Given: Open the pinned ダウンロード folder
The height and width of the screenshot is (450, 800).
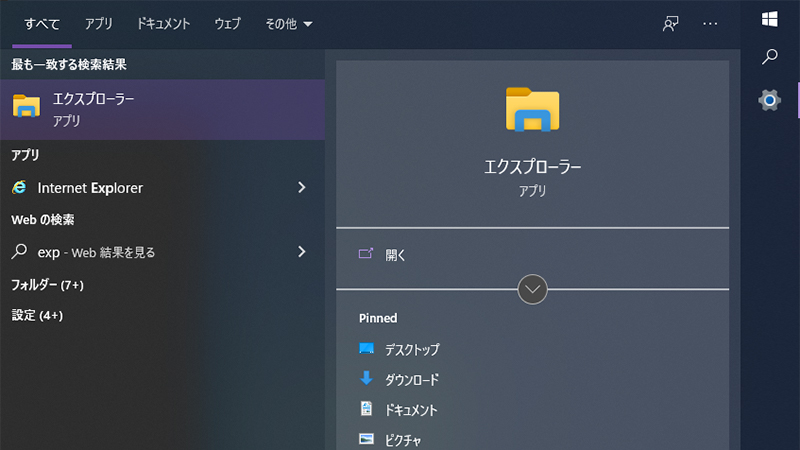Looking at the screenshot, I should [412, 380].
